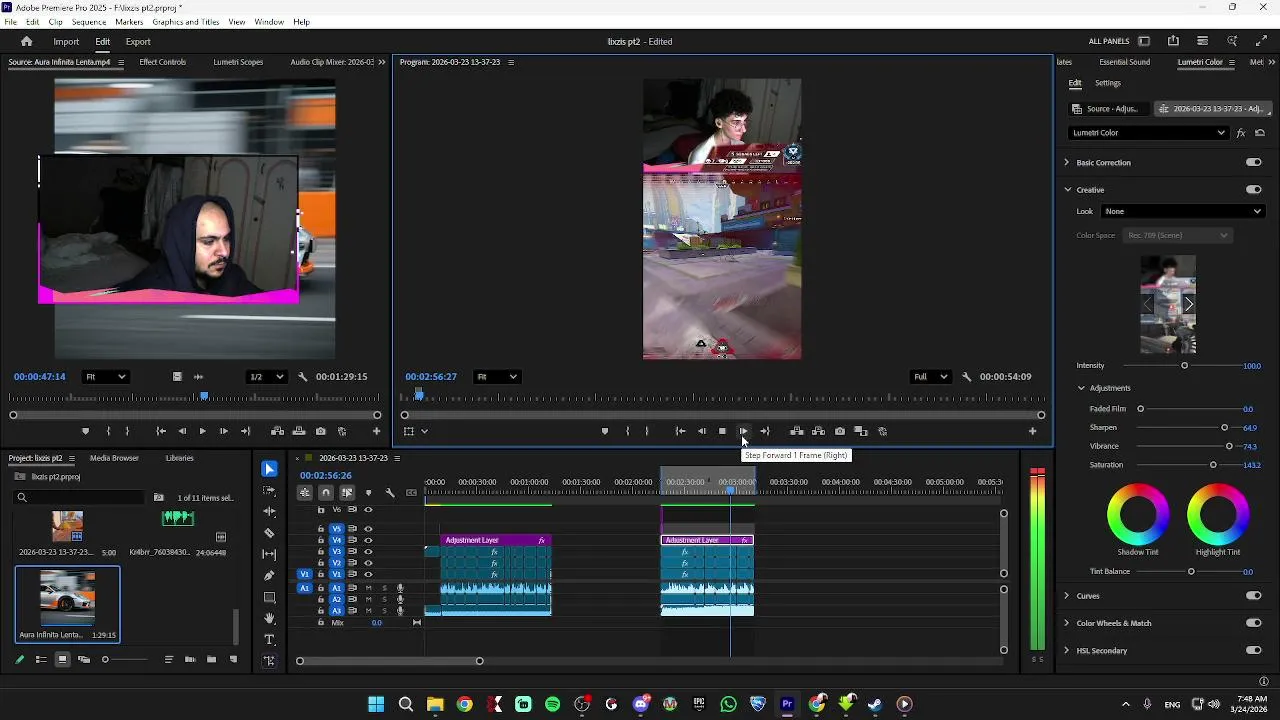Open the Lumetri Settings sub-tab
This screenshot has height=720, width=1280.
click(x=1108, y=83)
